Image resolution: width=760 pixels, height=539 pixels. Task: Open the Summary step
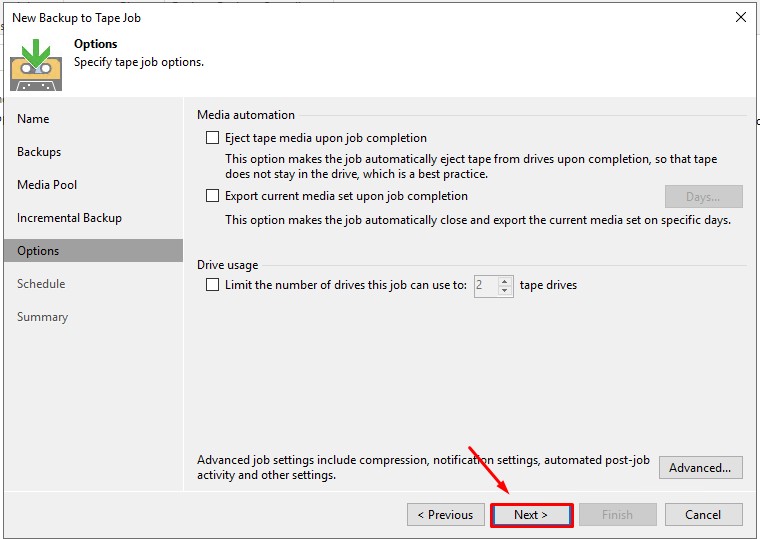tap(42, 317)
